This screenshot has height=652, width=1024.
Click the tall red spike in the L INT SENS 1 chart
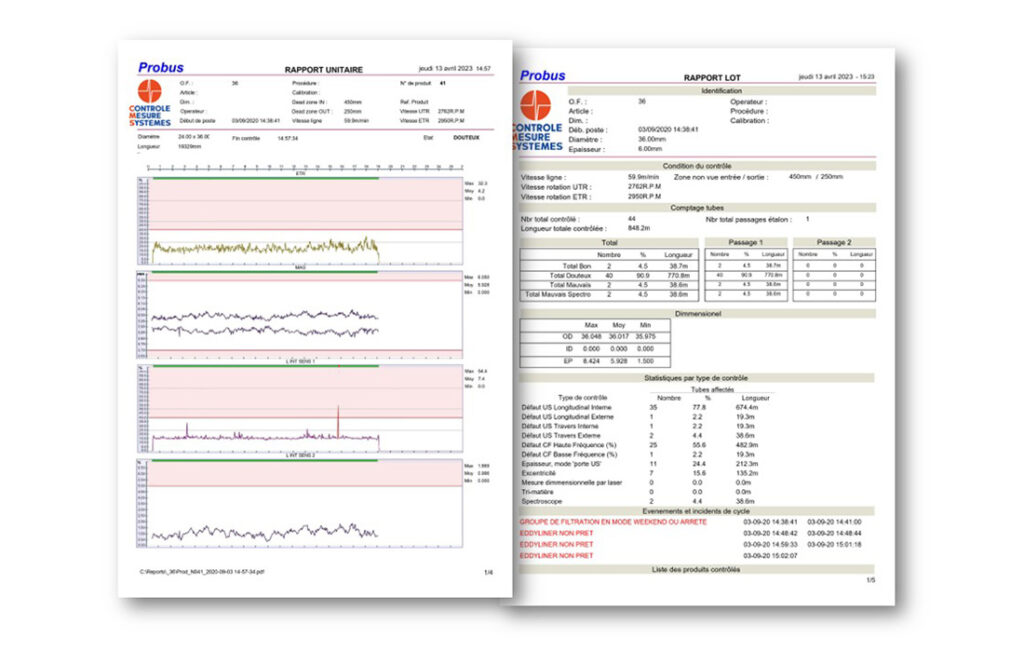tap(338, 422)
